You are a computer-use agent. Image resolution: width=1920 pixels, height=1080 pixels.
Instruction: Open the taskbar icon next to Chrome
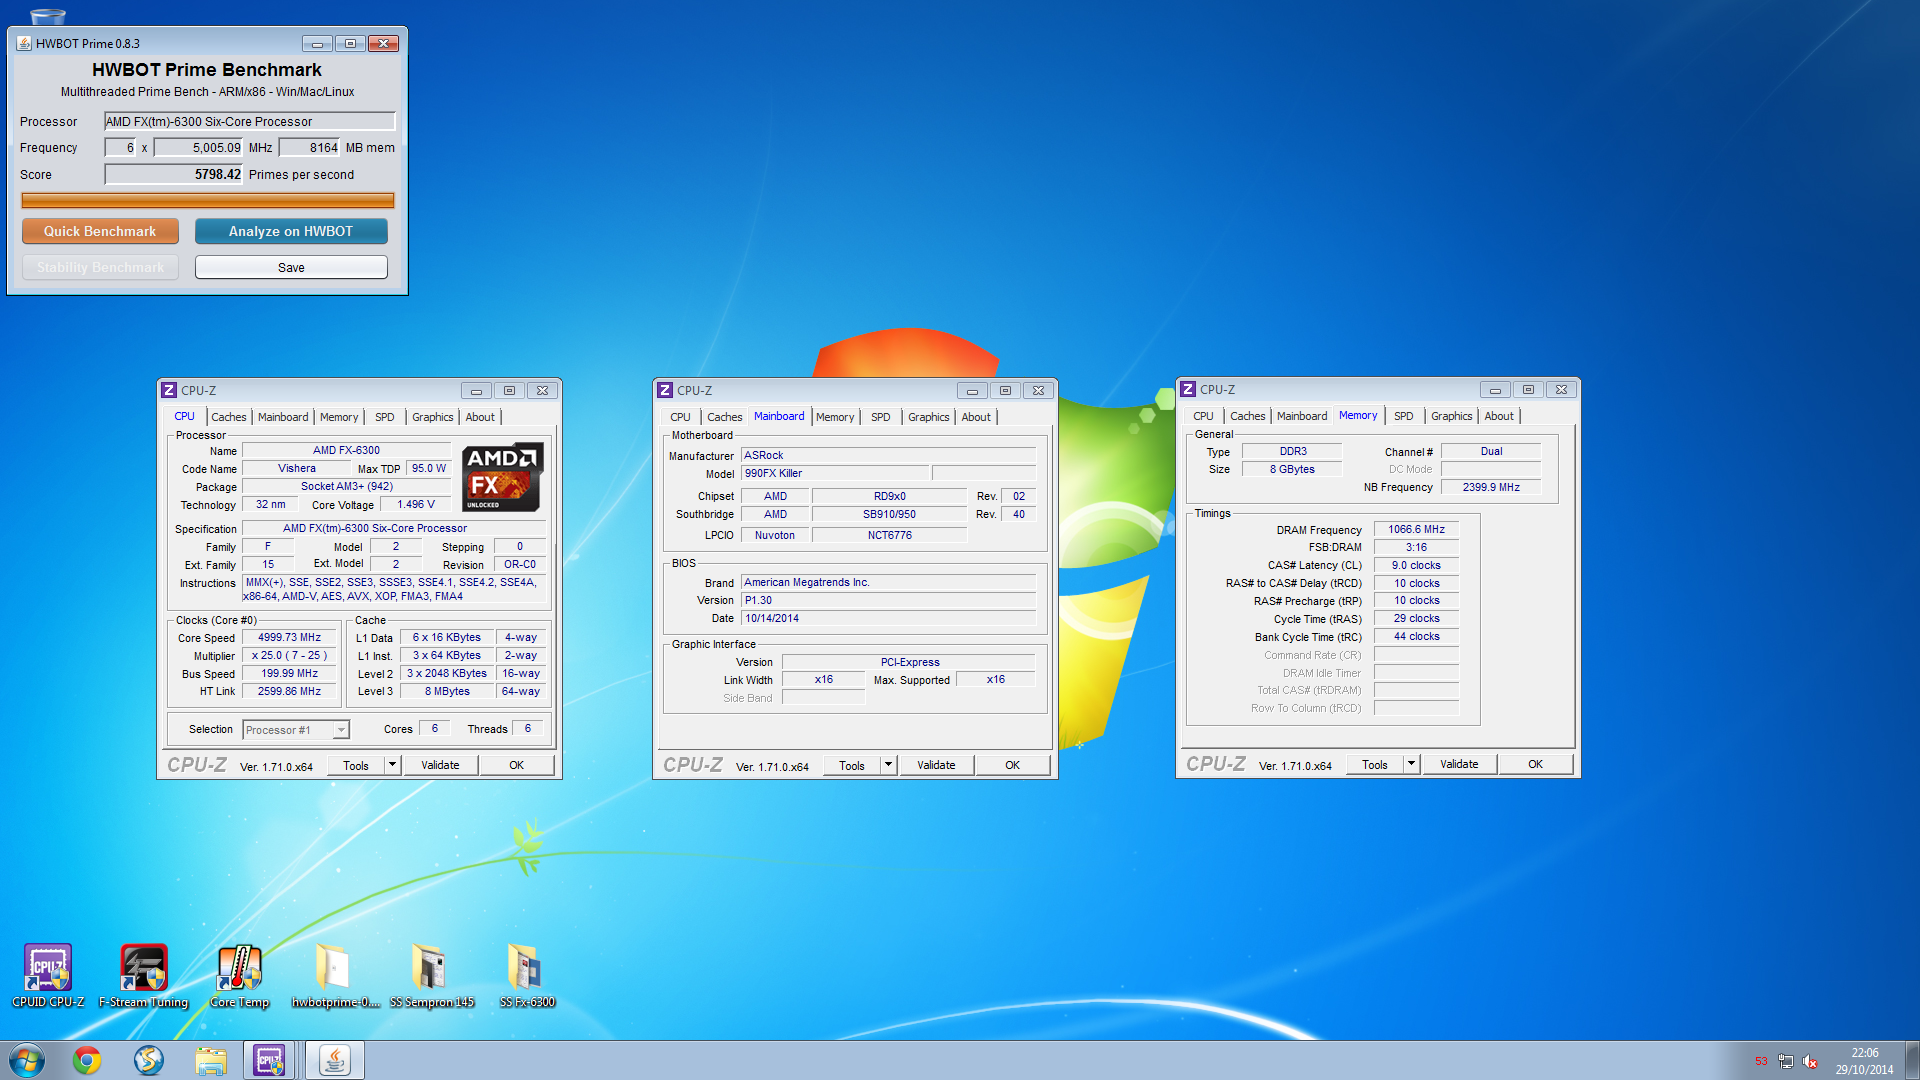tap(148, 1060)
